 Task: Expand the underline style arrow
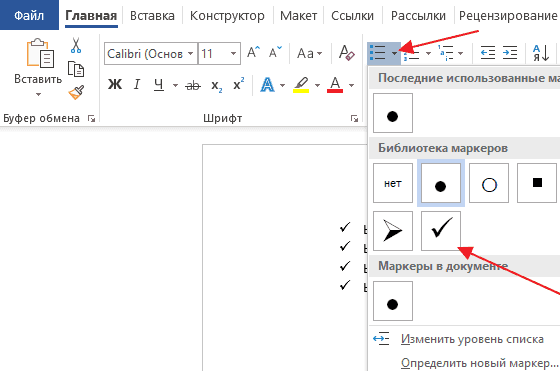click(x=175, y=85)
